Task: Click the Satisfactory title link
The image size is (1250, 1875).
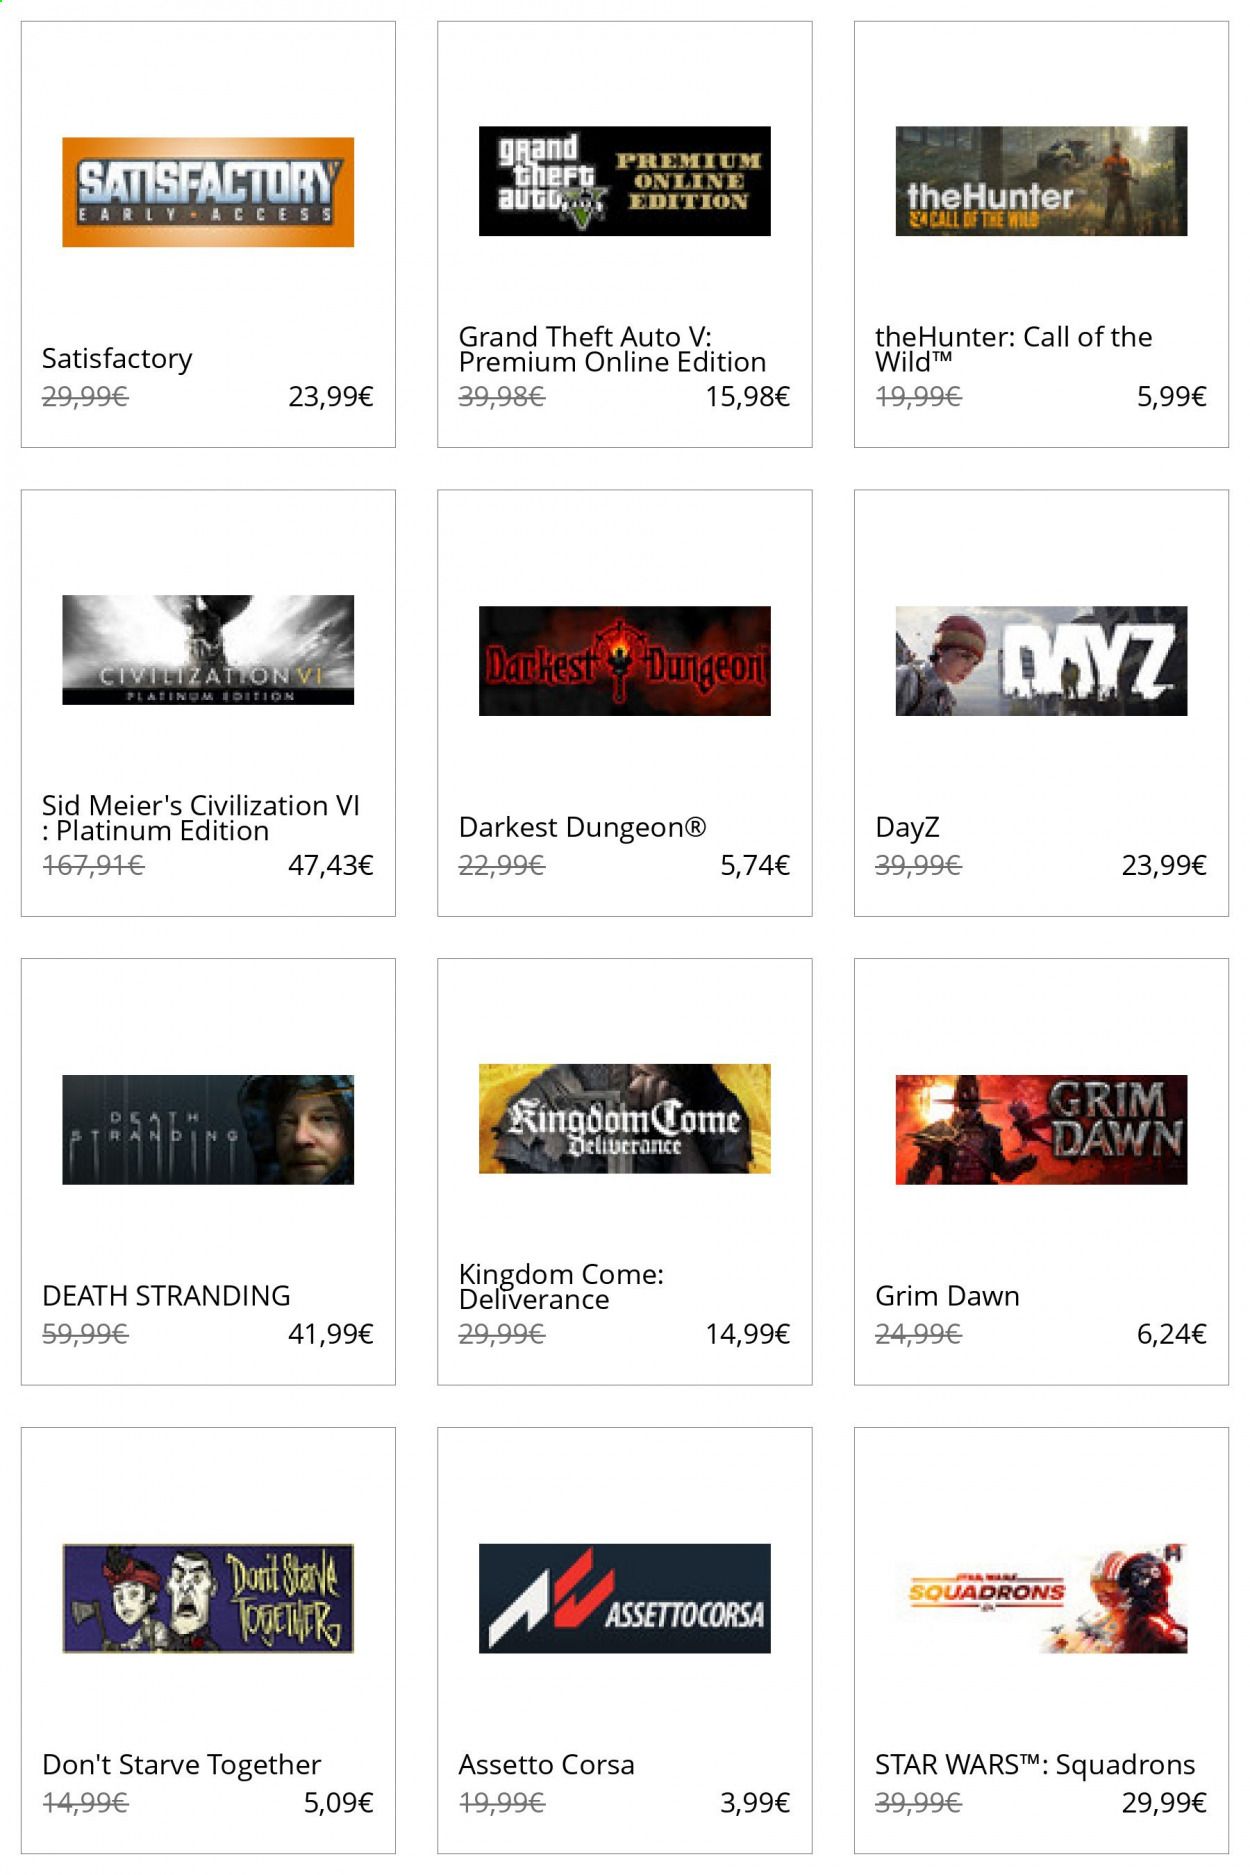Action: [117, 358]
